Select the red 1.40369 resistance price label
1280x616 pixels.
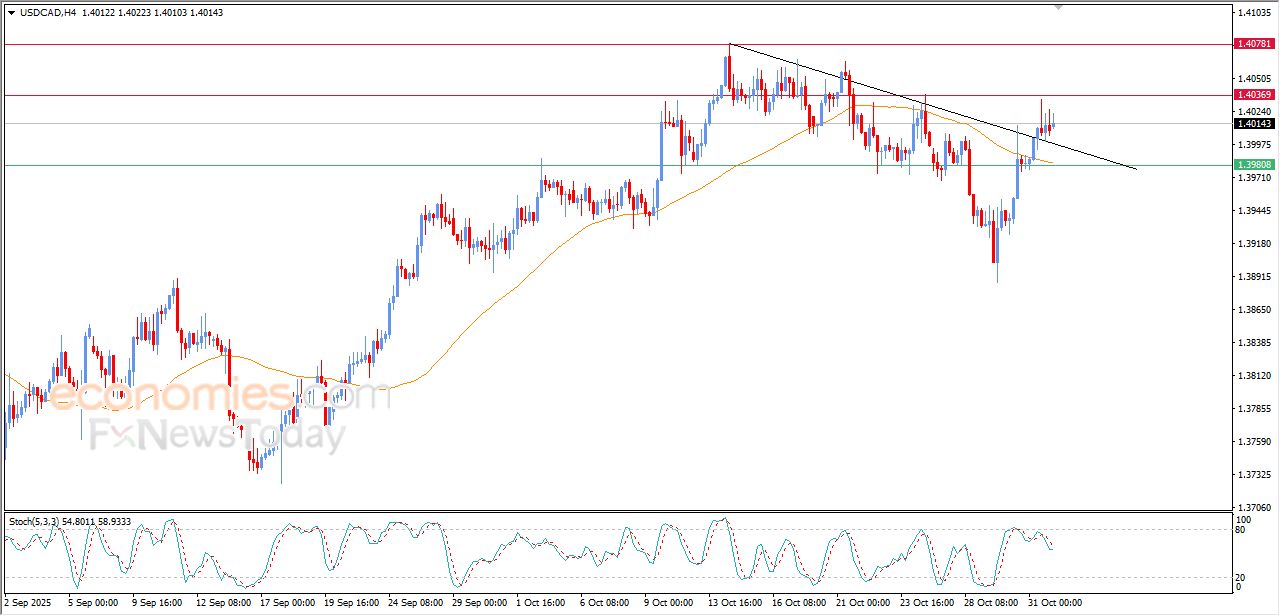click(x=1253, y=95)
